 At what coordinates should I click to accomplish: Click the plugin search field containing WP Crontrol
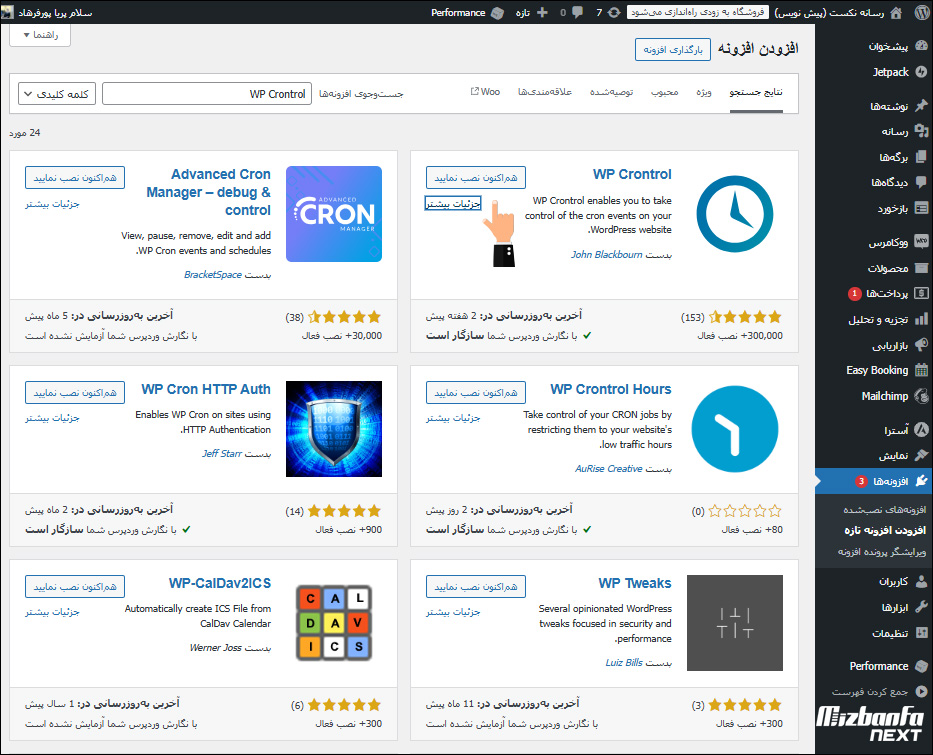point(207,94)
